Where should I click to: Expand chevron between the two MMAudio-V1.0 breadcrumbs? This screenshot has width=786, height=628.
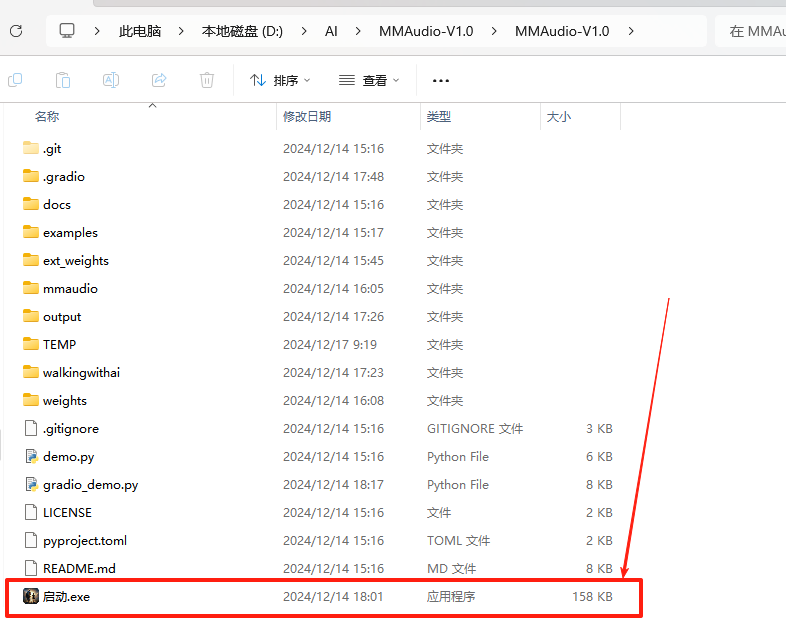click(x=494, y=31)
